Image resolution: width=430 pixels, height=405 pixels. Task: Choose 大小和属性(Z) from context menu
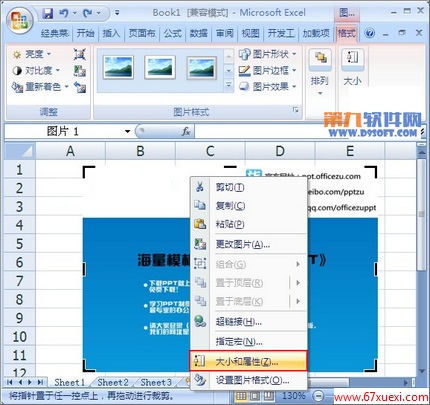point(248,361)
